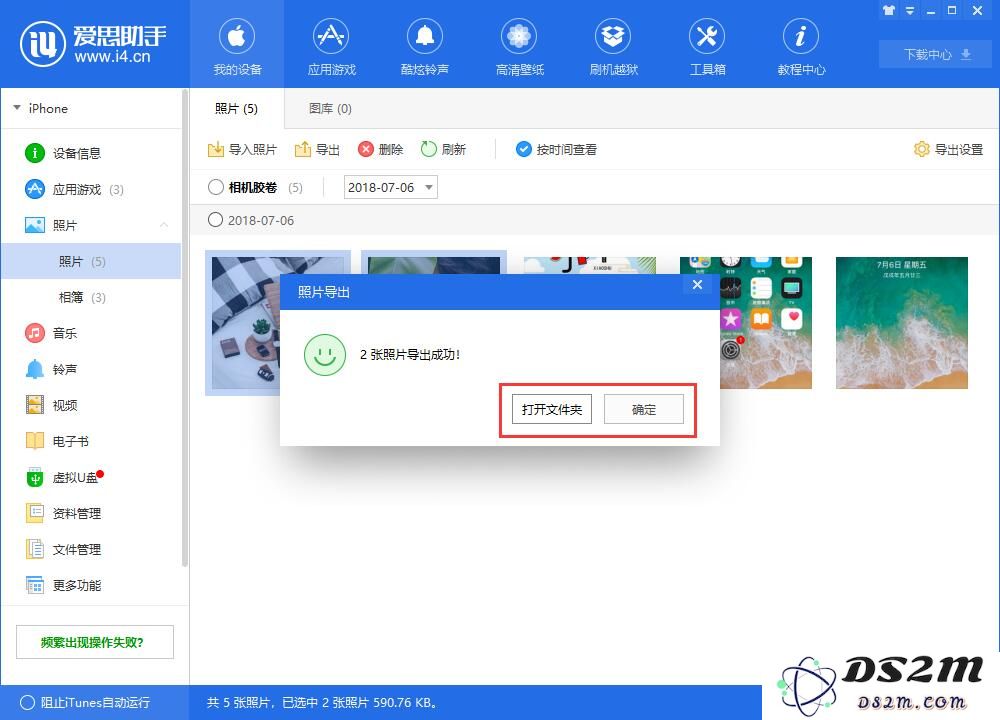
Task: Click the i4 爱思助手 logo
Action: click(93, 43)
